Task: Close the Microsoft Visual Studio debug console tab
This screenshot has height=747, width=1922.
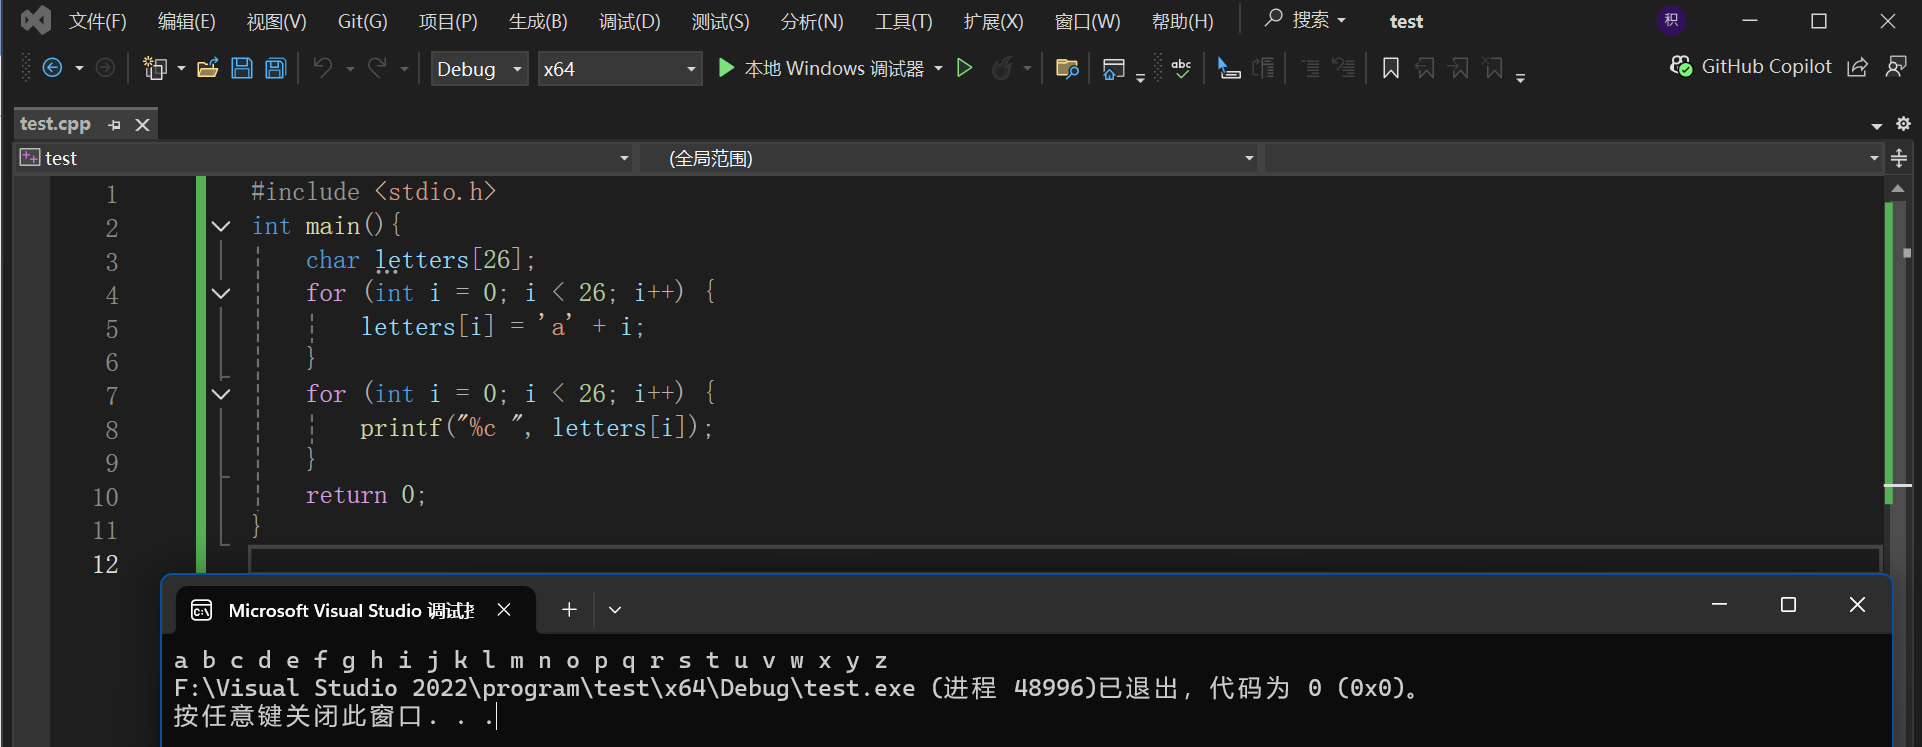Action: [x=504, y=610]
